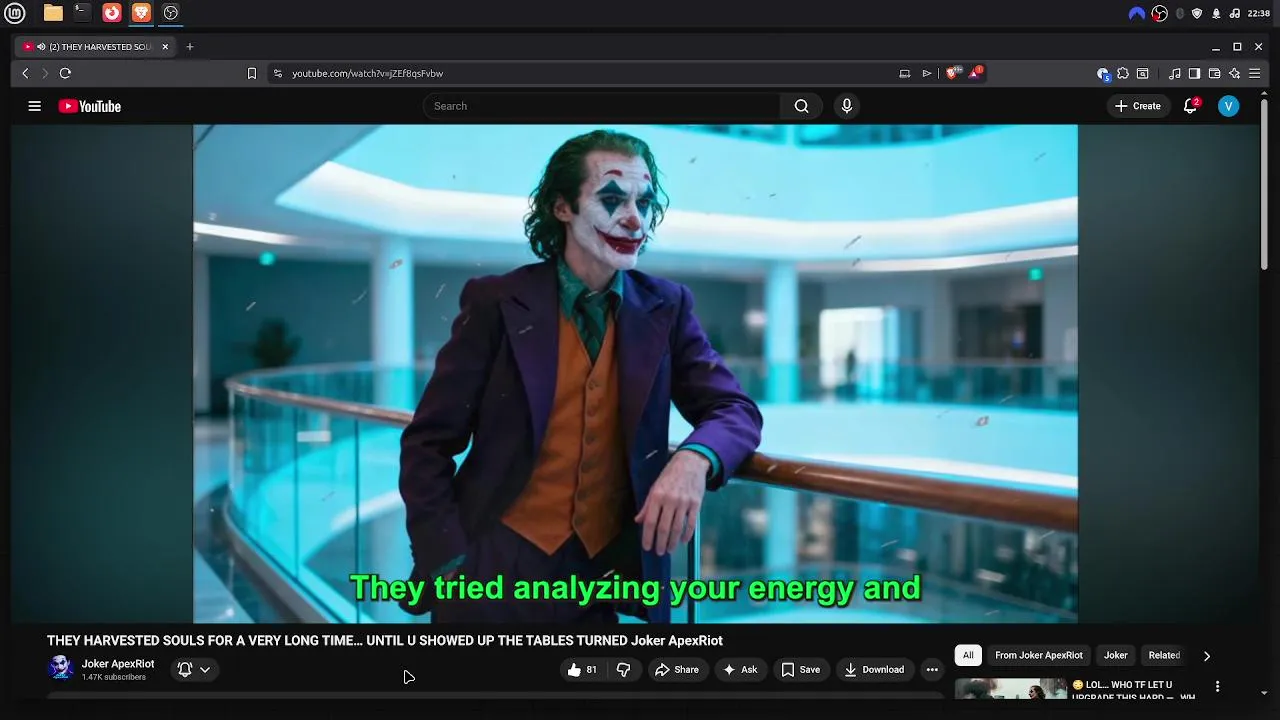
Task: Select the From Joker ApexRiot chip
Action: [x=1038, y=656]
